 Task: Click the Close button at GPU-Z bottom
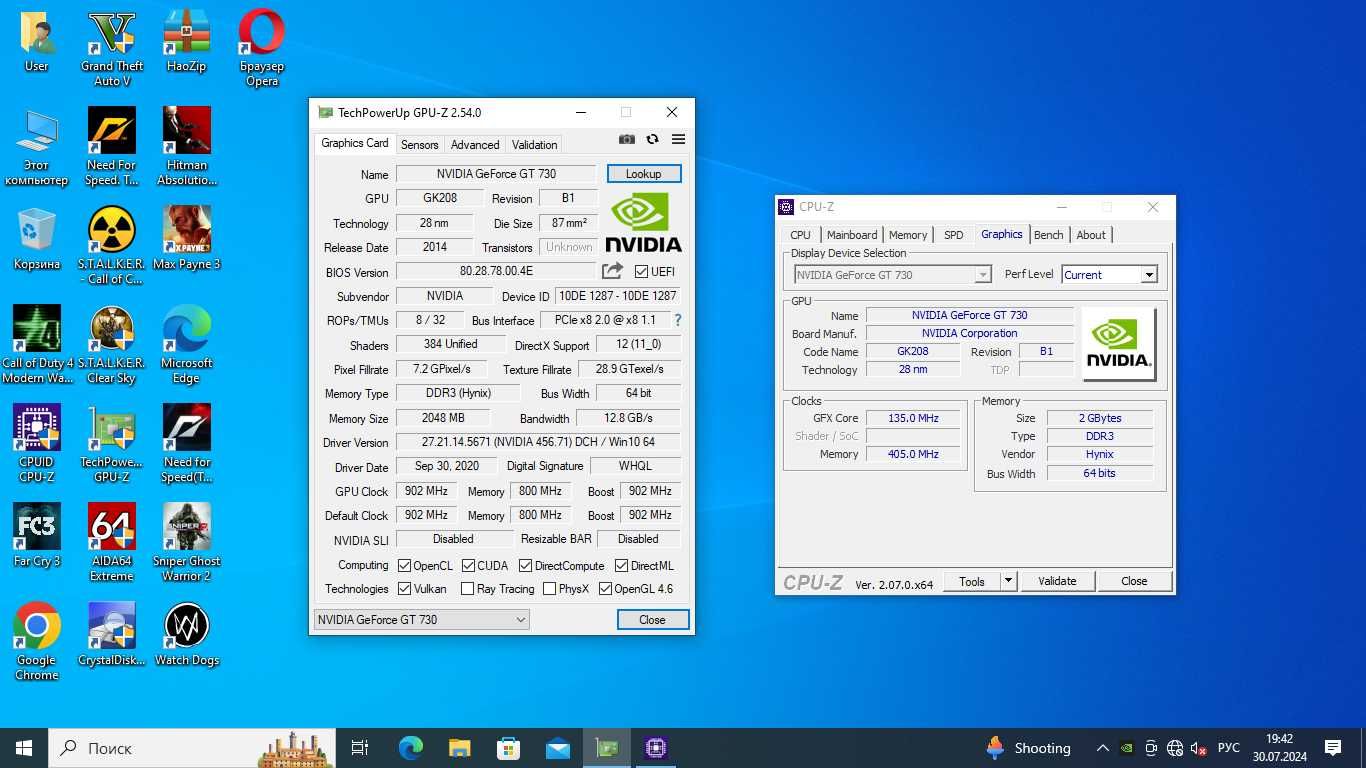(652, 620)
